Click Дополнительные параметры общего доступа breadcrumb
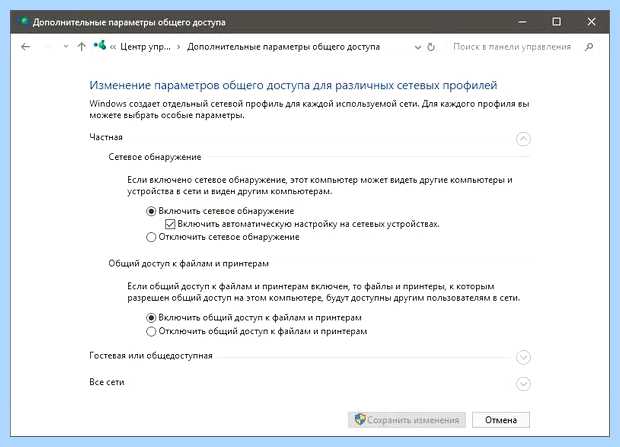This screenshot has width=620, height=447. 283,47
